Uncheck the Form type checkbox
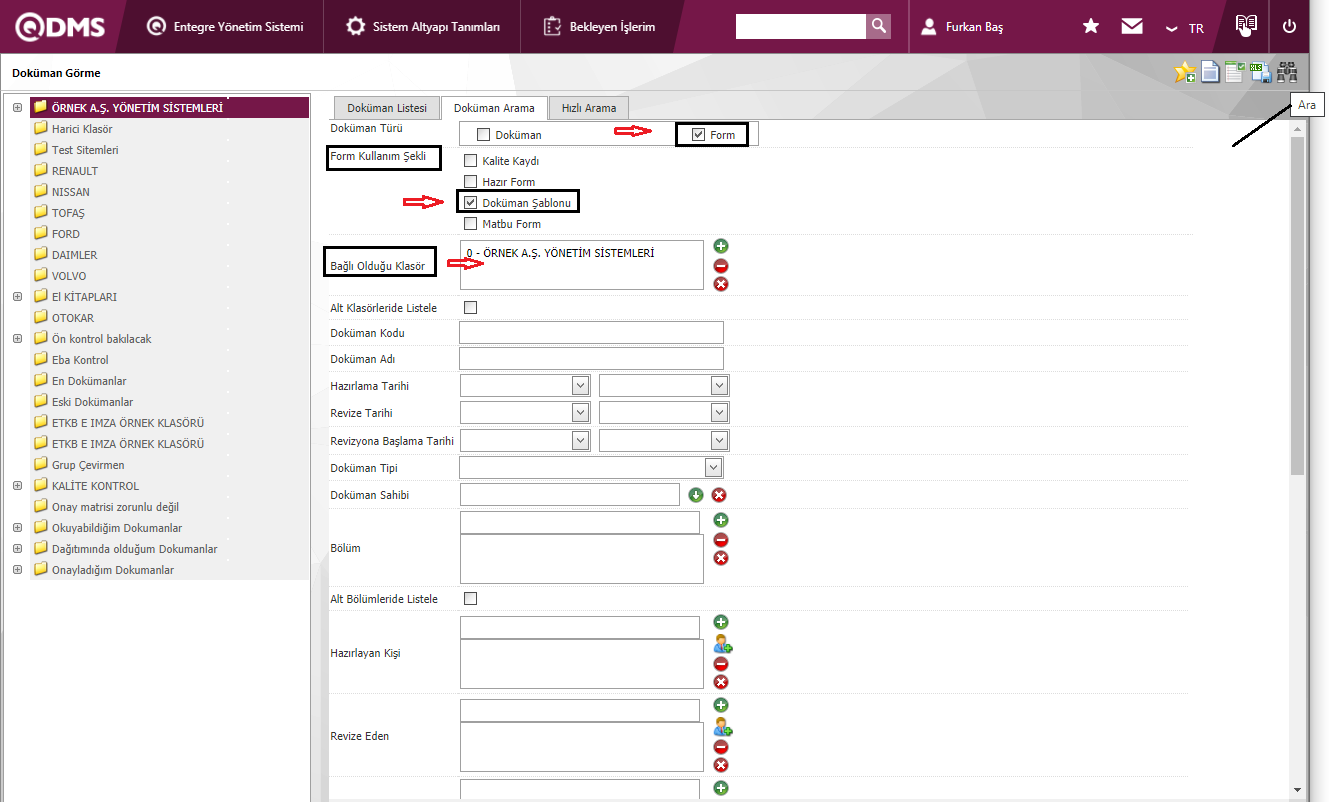The width and height of the screenshot is (1329, 802). [699, 135]
